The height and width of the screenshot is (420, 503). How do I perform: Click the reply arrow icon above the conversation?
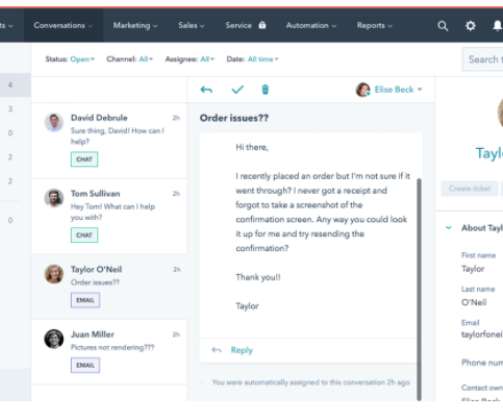[206, 90]
